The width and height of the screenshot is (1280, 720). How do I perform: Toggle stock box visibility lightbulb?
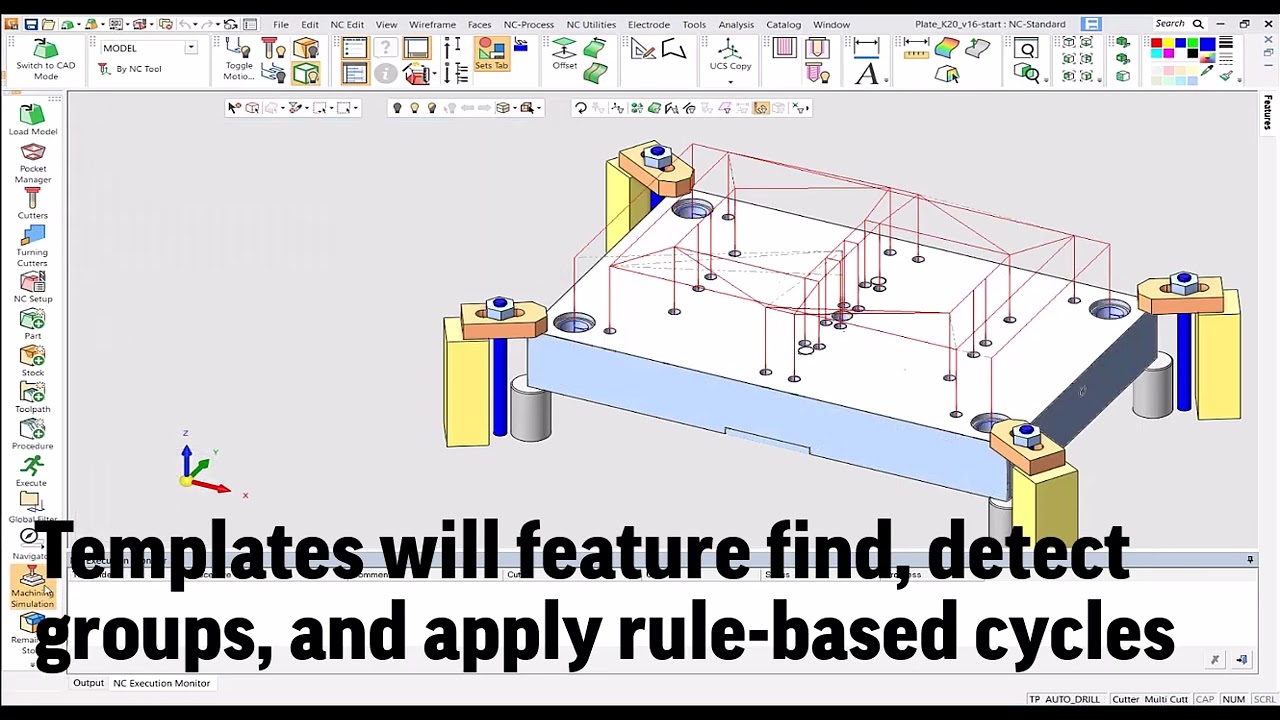pos(306,48)
